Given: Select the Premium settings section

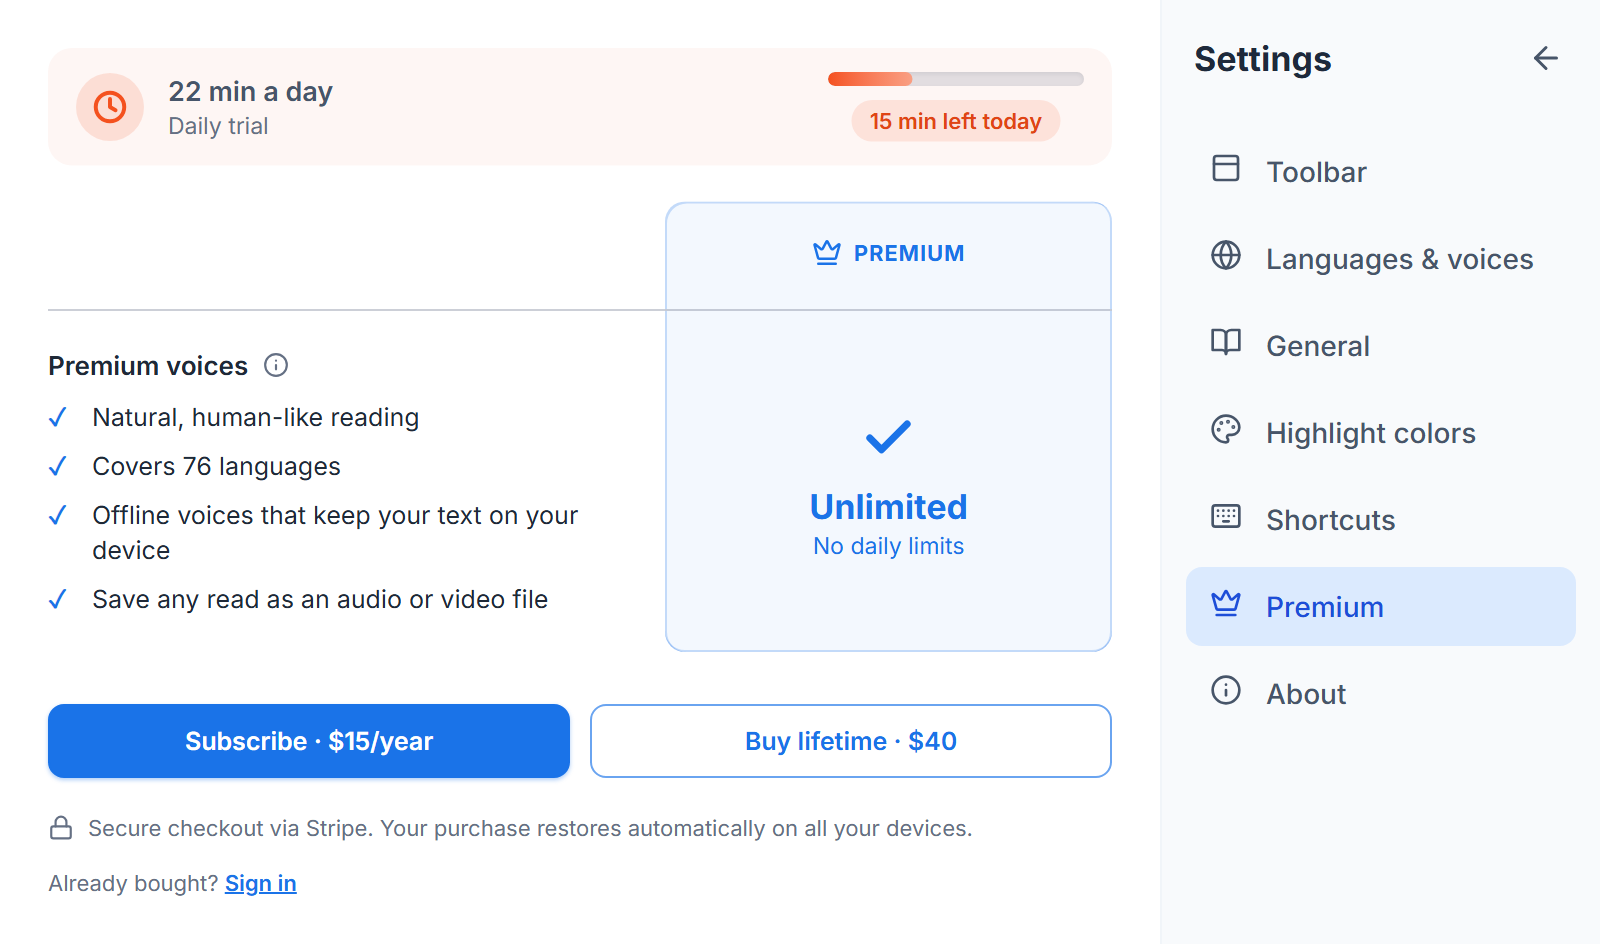Looking at the screenshot, I should (1381, 607).
